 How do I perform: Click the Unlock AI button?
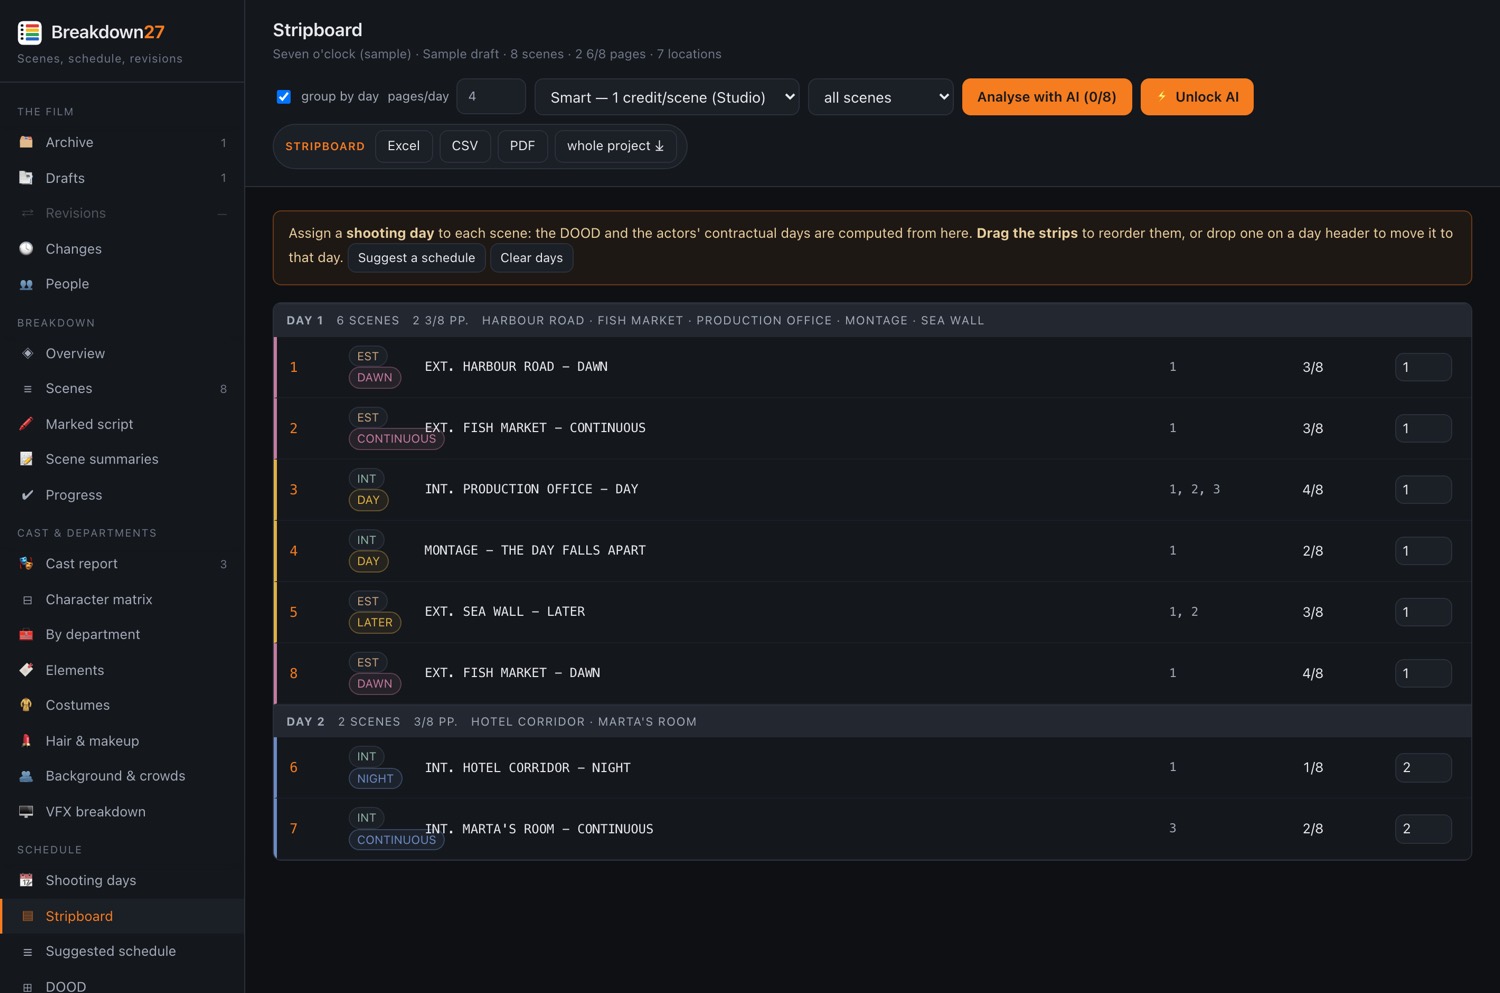[x=1197, y=97]
